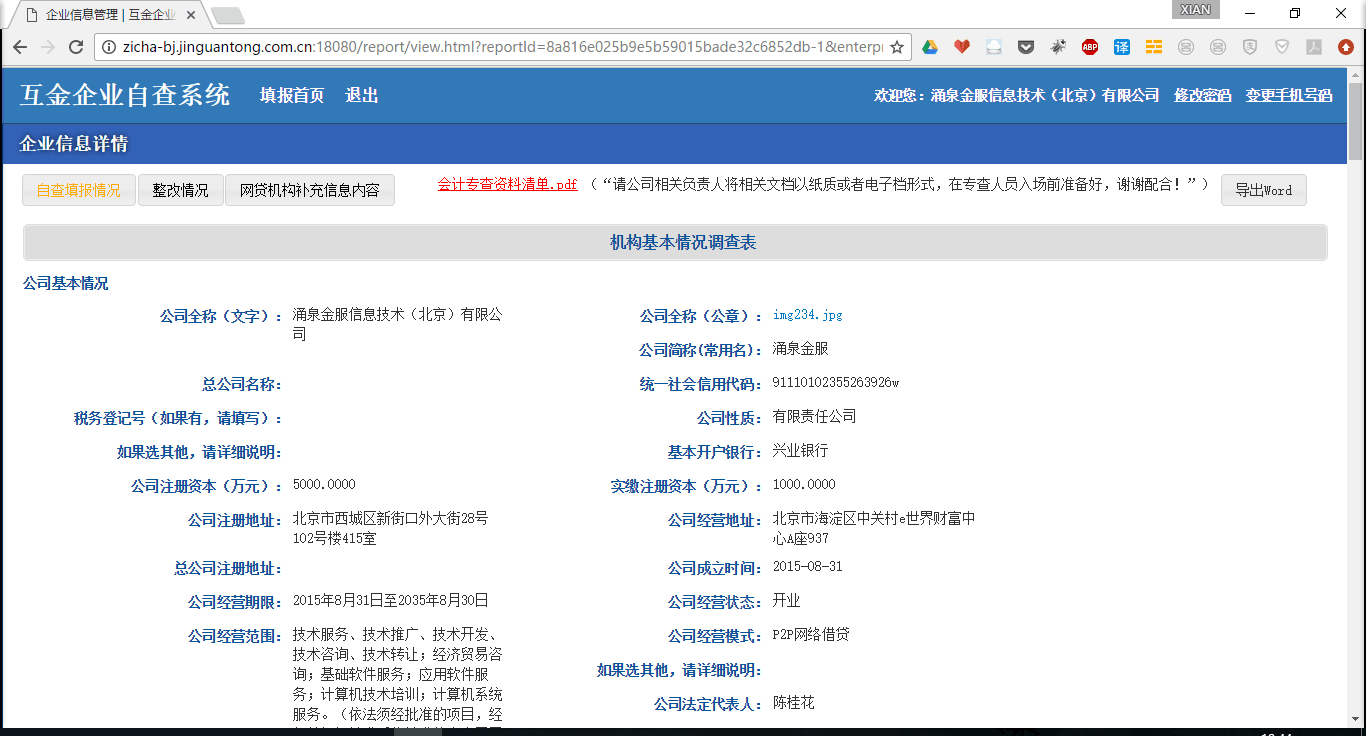This screenshot has height=736, width=1366.
Task: Click the 基本开户银行 value 兴业银行
Action: click(801, 451)
